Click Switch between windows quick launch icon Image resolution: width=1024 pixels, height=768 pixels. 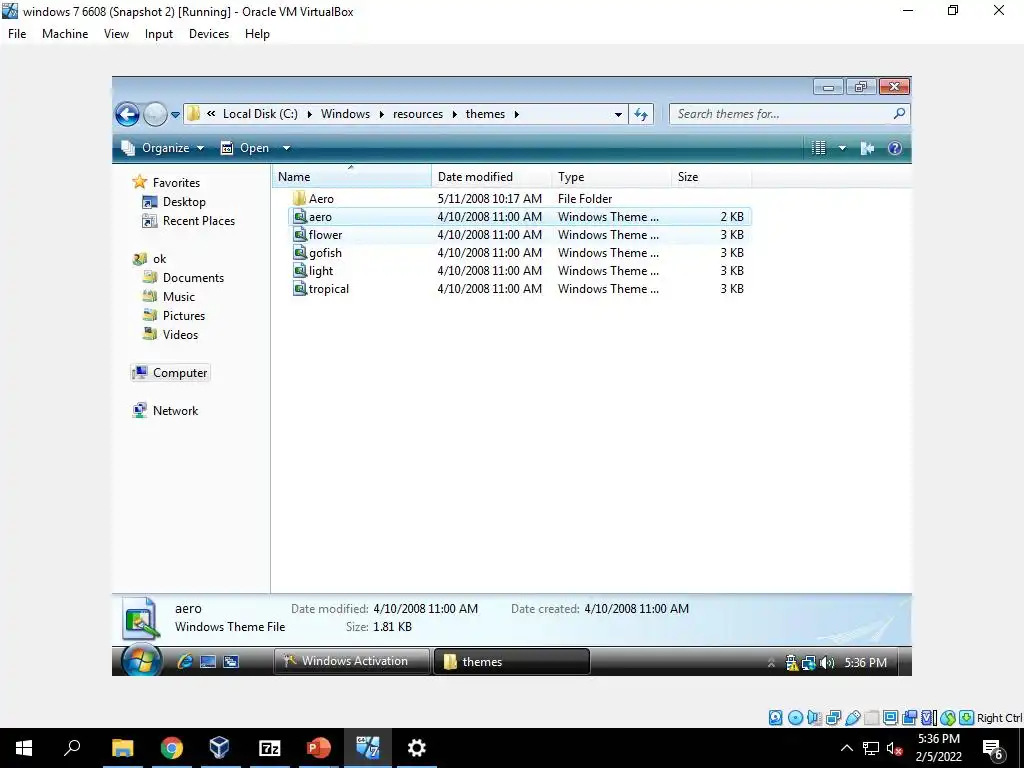231,662
